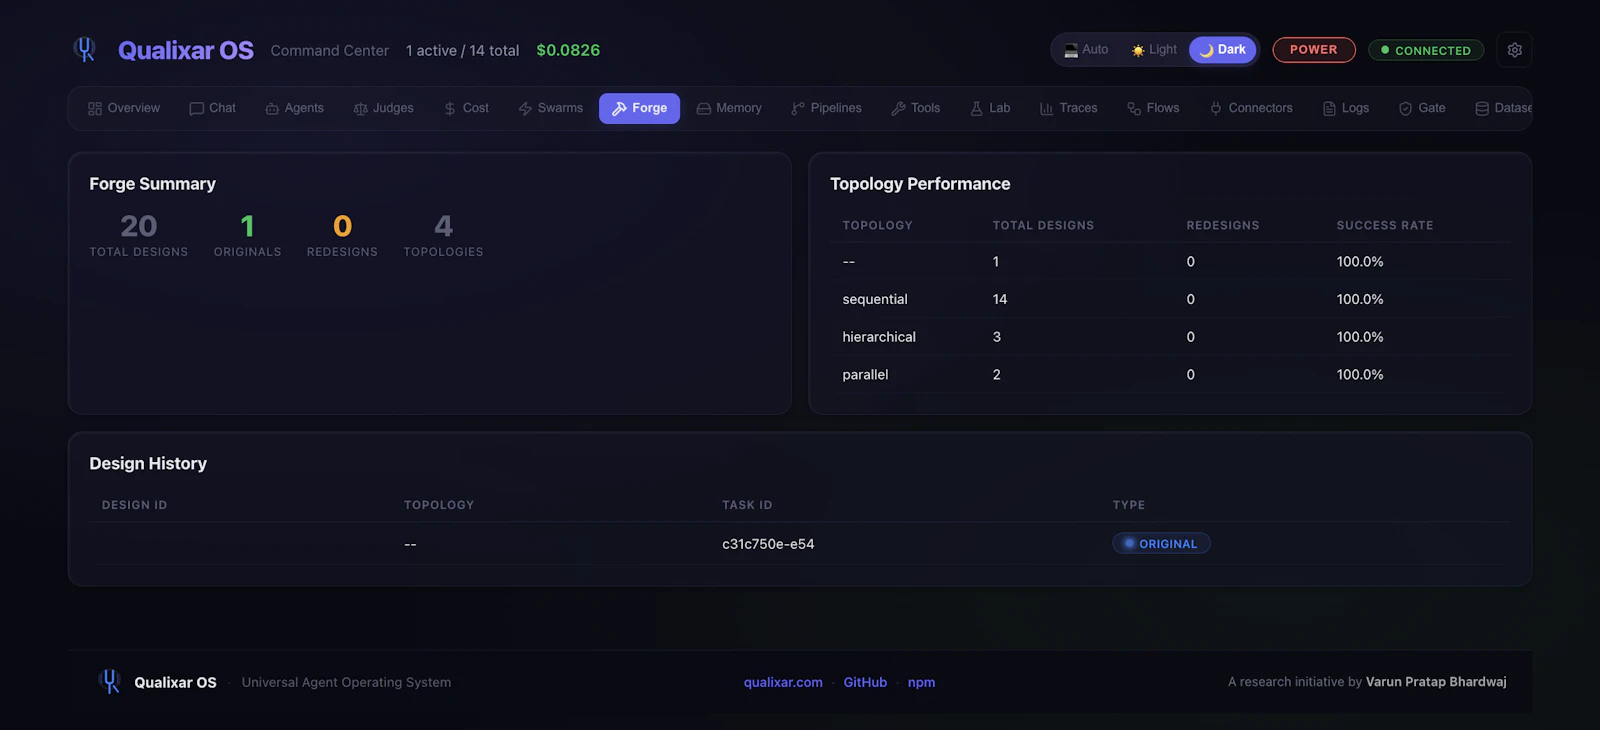Click the DESIGN ID column header

(x=134, y=505)
